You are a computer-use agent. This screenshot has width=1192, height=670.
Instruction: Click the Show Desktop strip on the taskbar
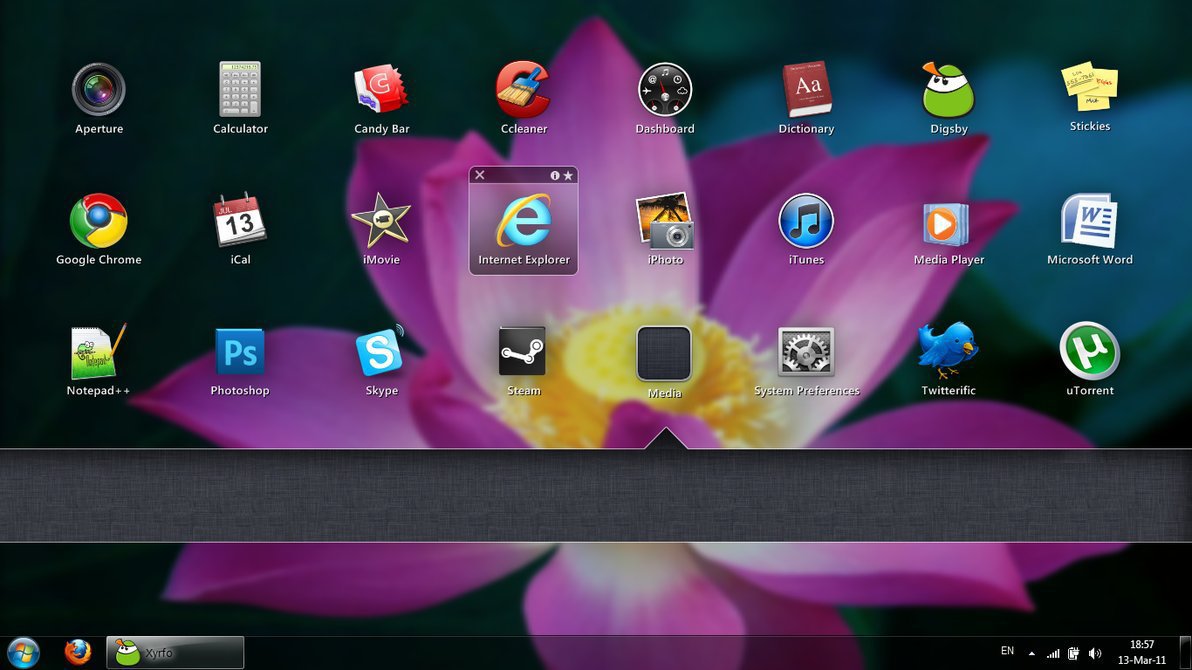tap(1185, 653)
